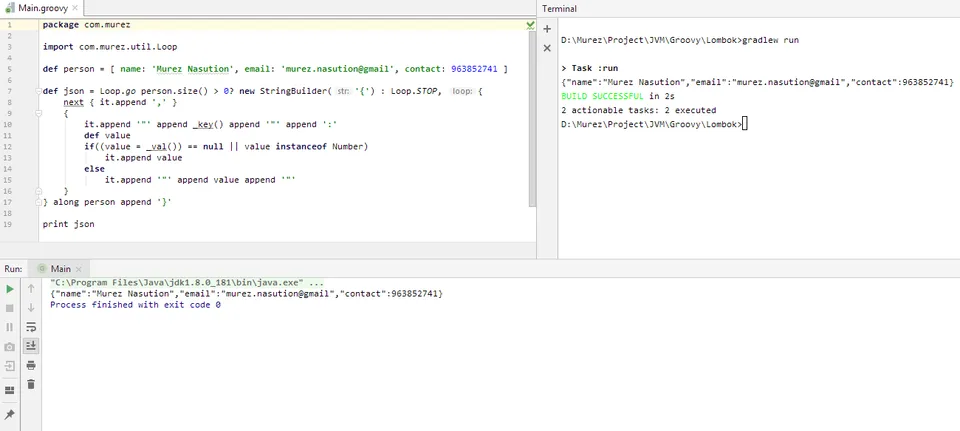The width and height of the screenshot is (960, 431).
Task: Close the Main tab in Run panel
Action: pos(78,269)
